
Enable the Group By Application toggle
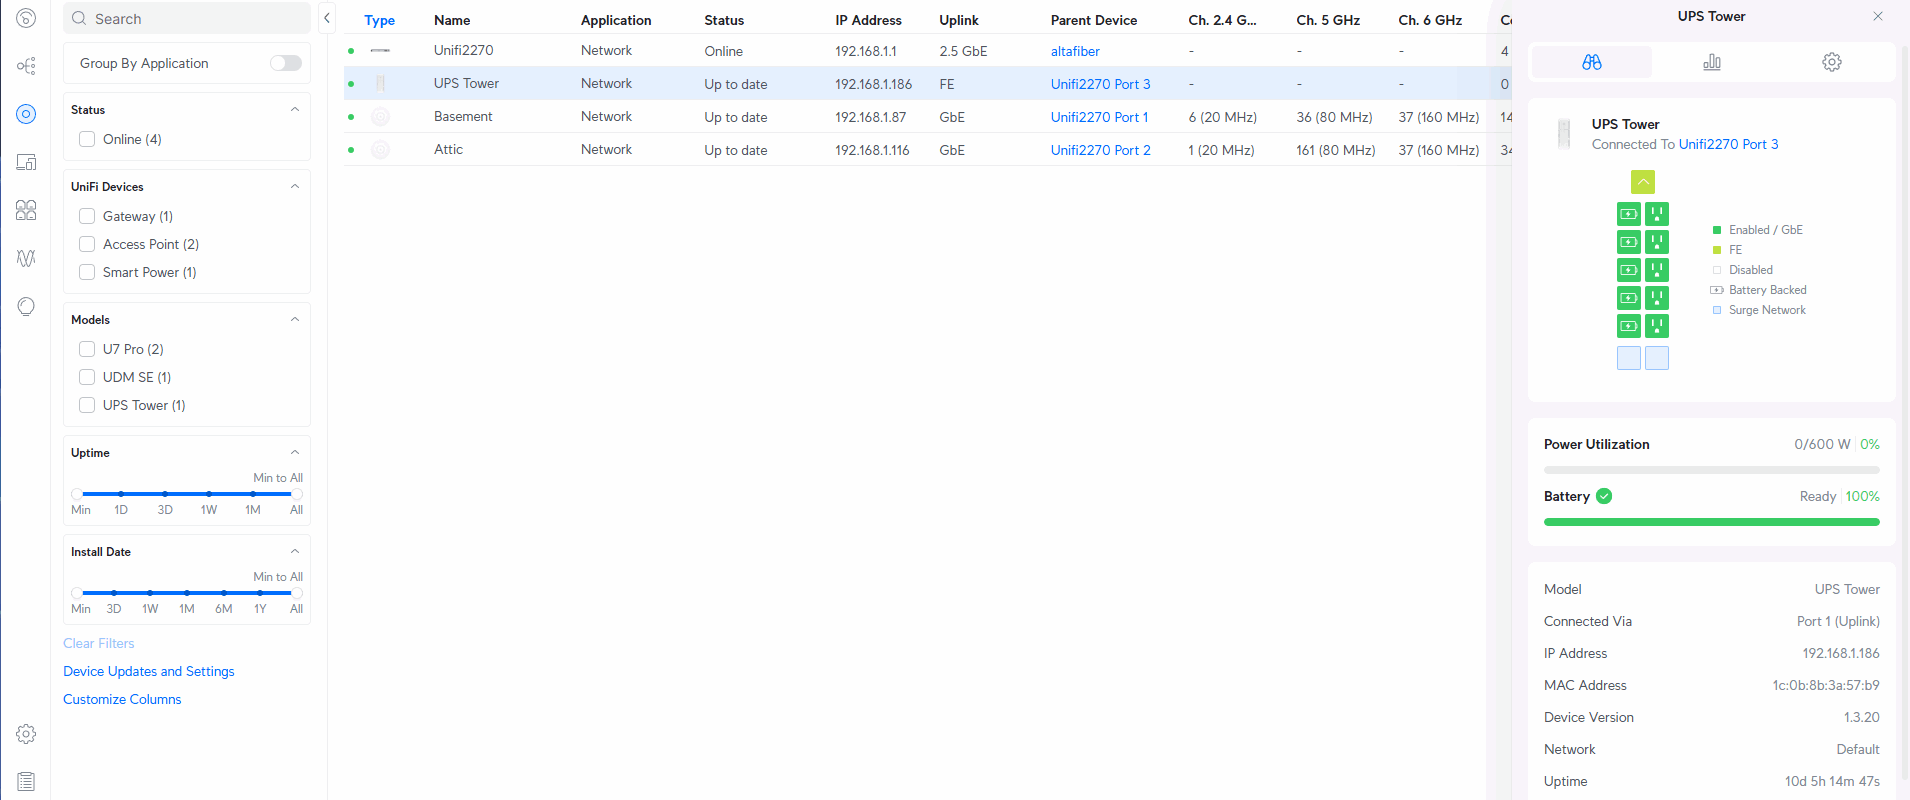point(286,63)
